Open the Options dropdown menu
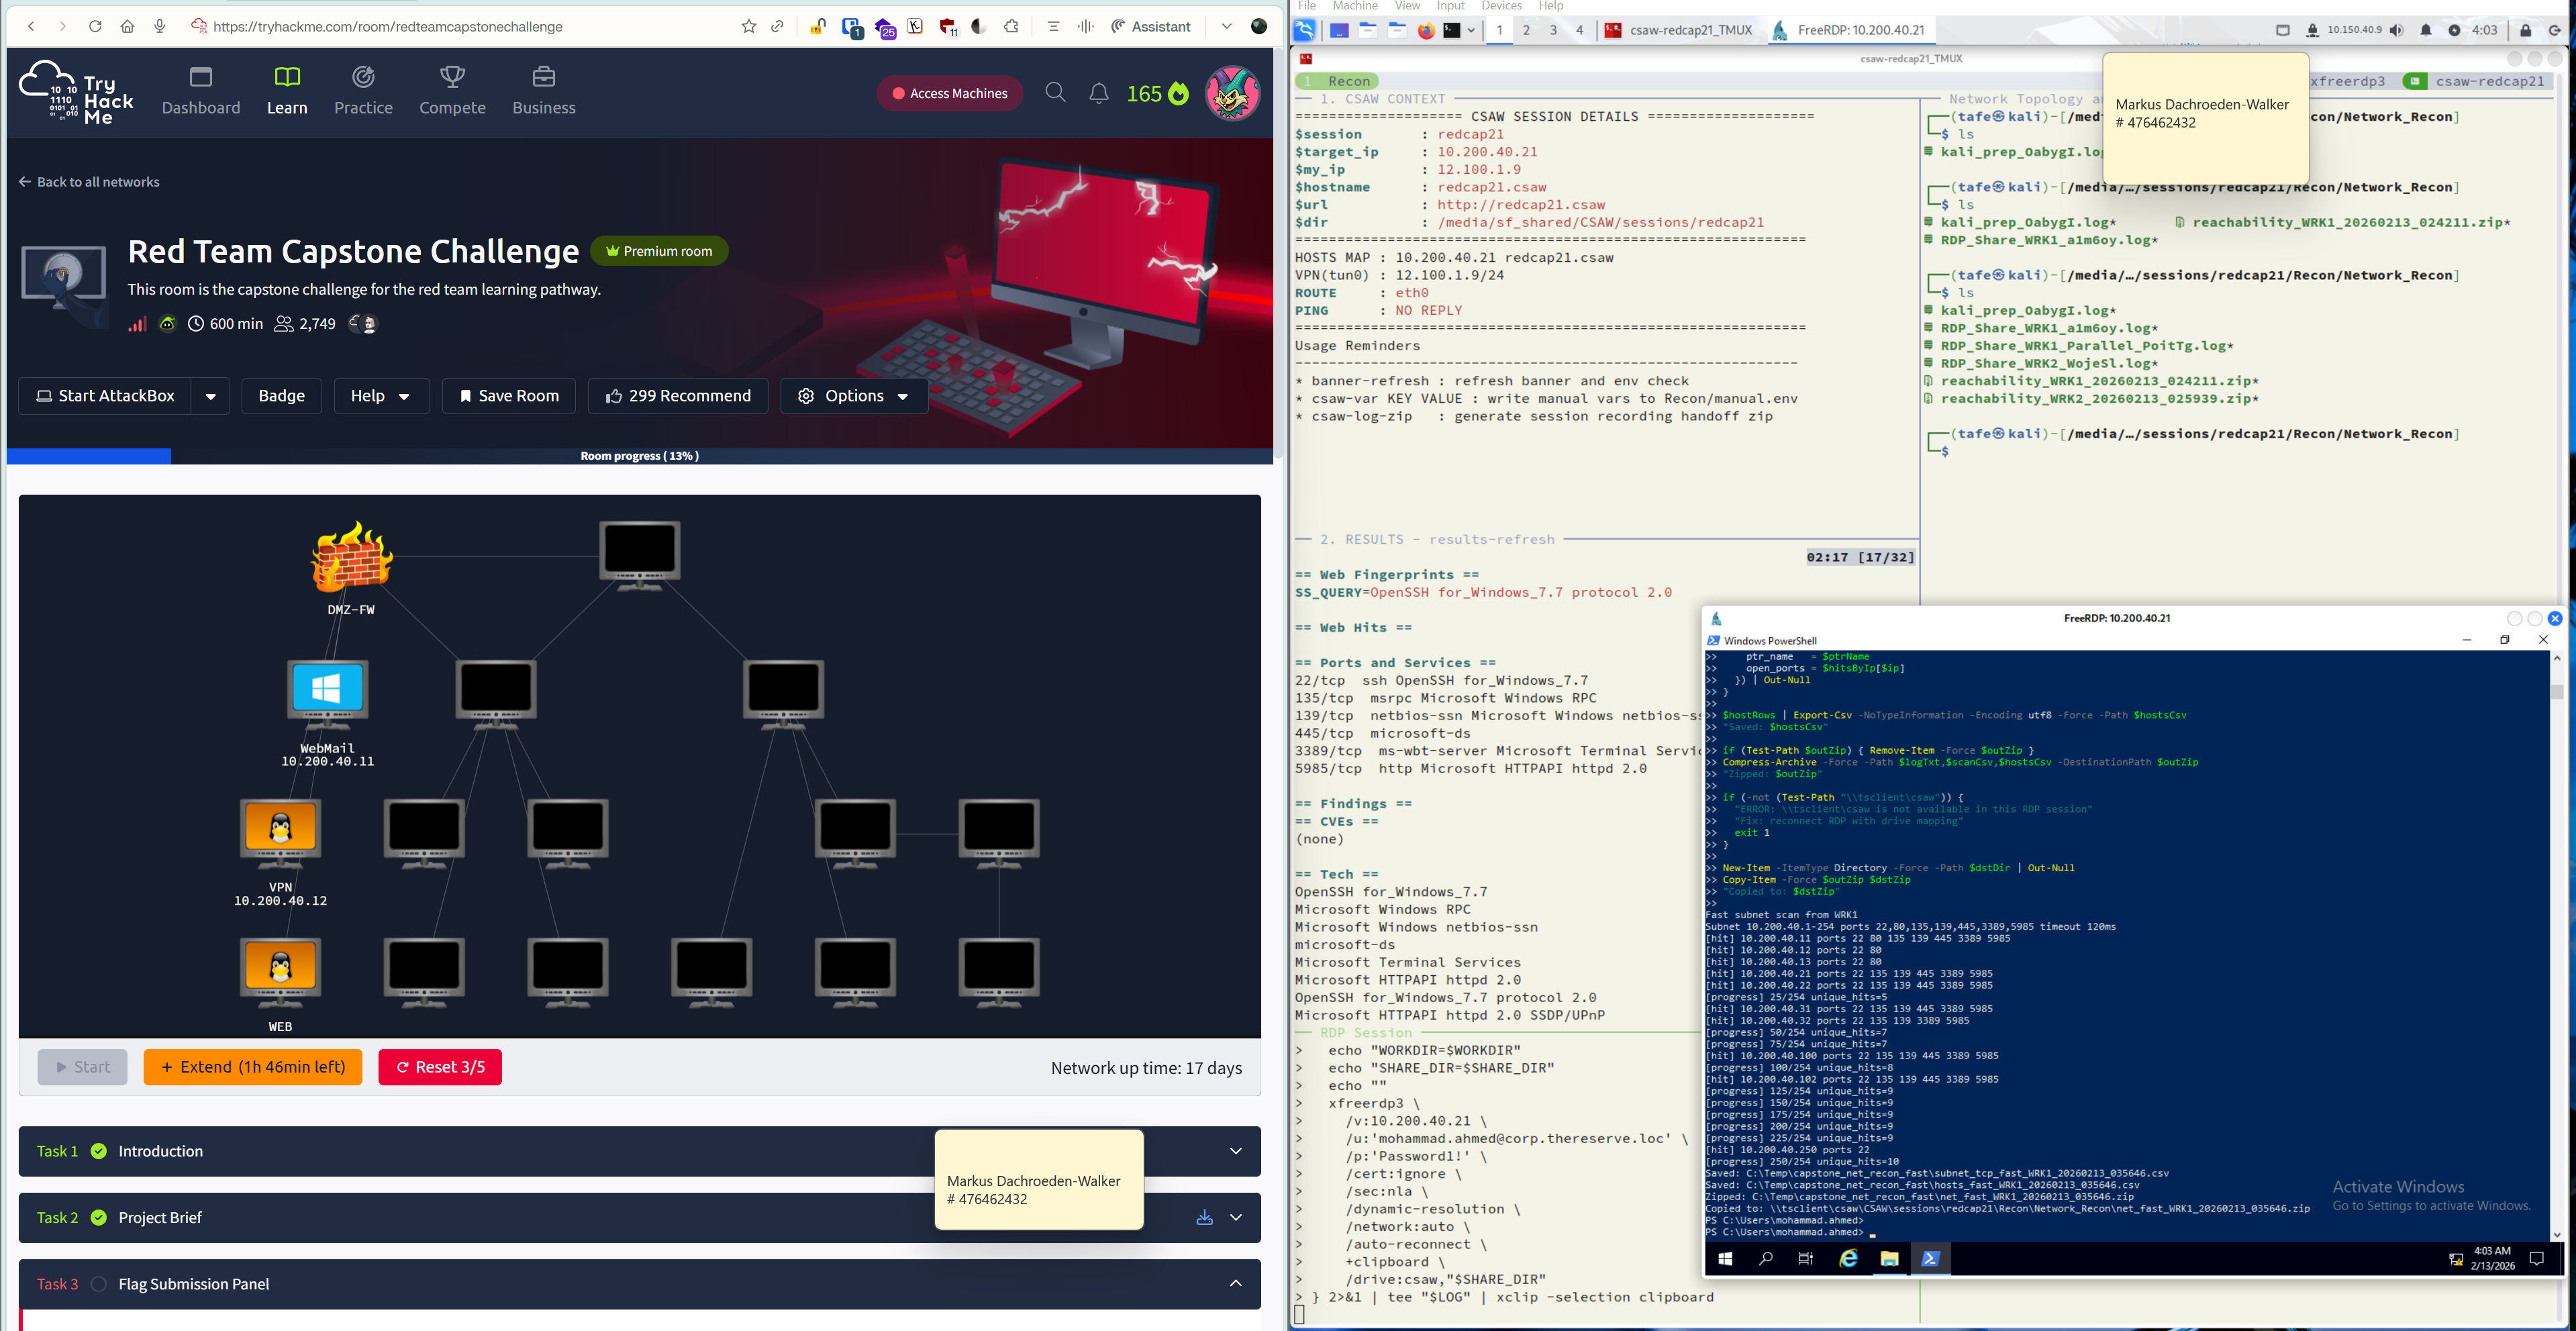The width and height of the screenshot is (2576, 1331). pyautogui.click(x=854, y=396)
